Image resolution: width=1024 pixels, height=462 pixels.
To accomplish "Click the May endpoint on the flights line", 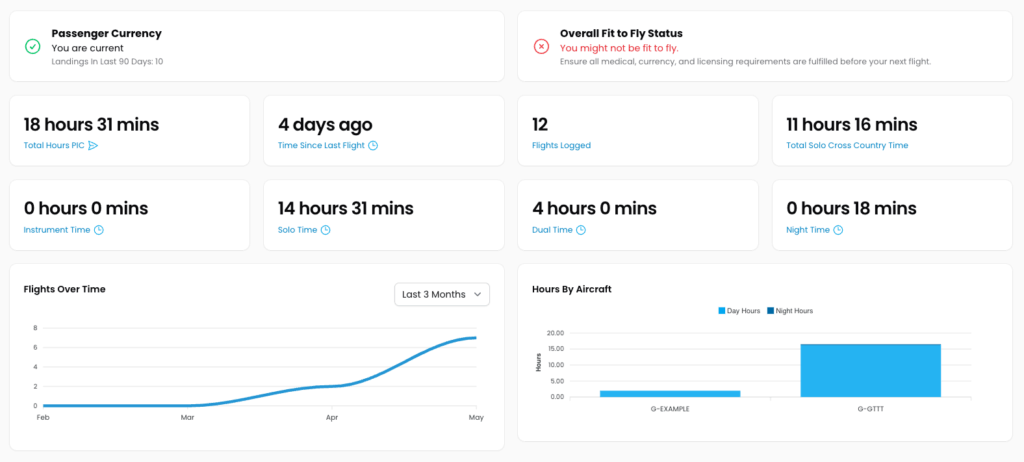I will coord(474,338).
